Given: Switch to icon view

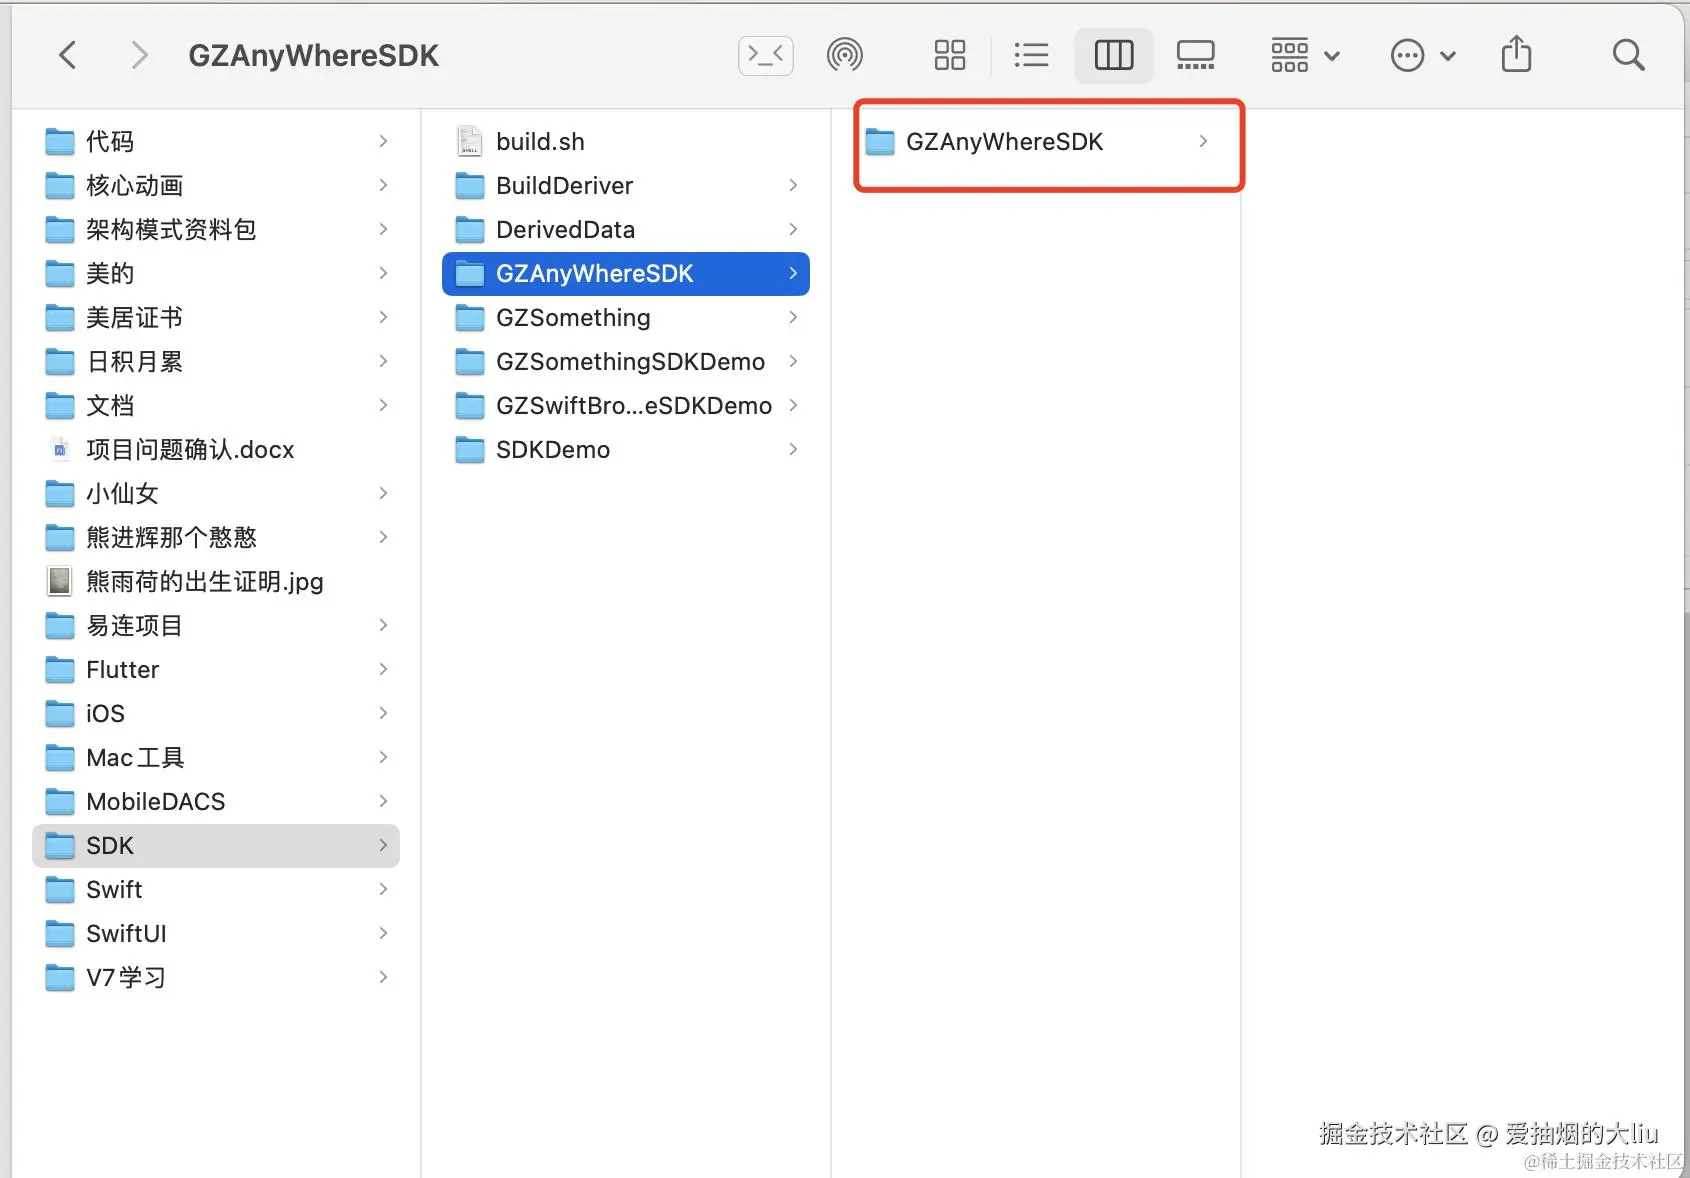Looking at the screenshot, I should [950, 55].
